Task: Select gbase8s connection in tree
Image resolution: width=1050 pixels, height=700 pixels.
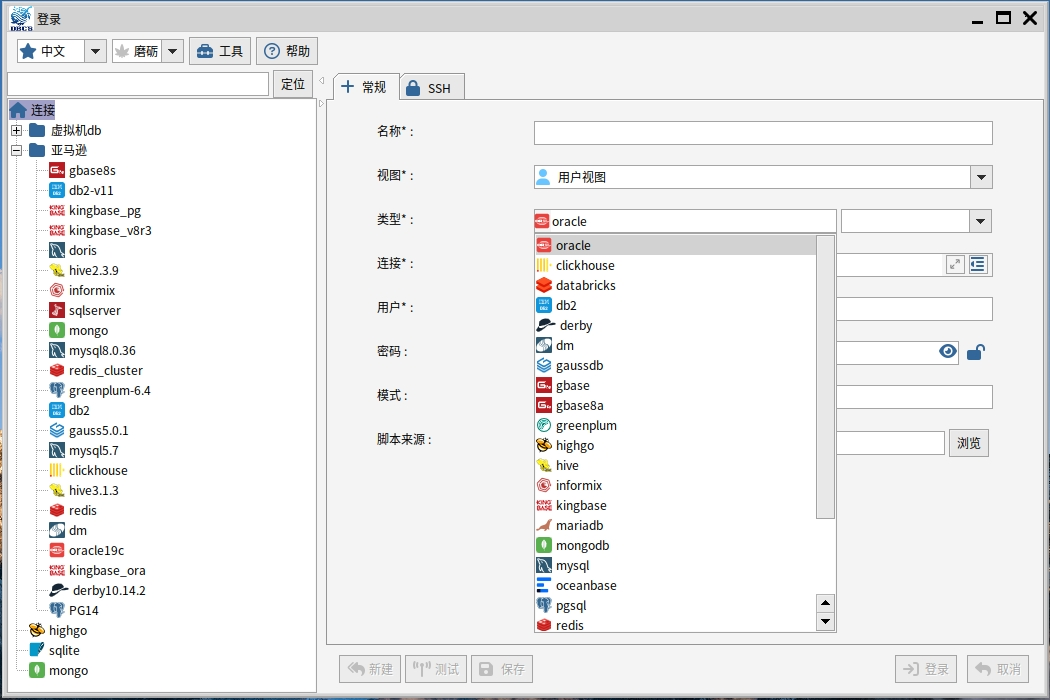Action: pos(82,170)
